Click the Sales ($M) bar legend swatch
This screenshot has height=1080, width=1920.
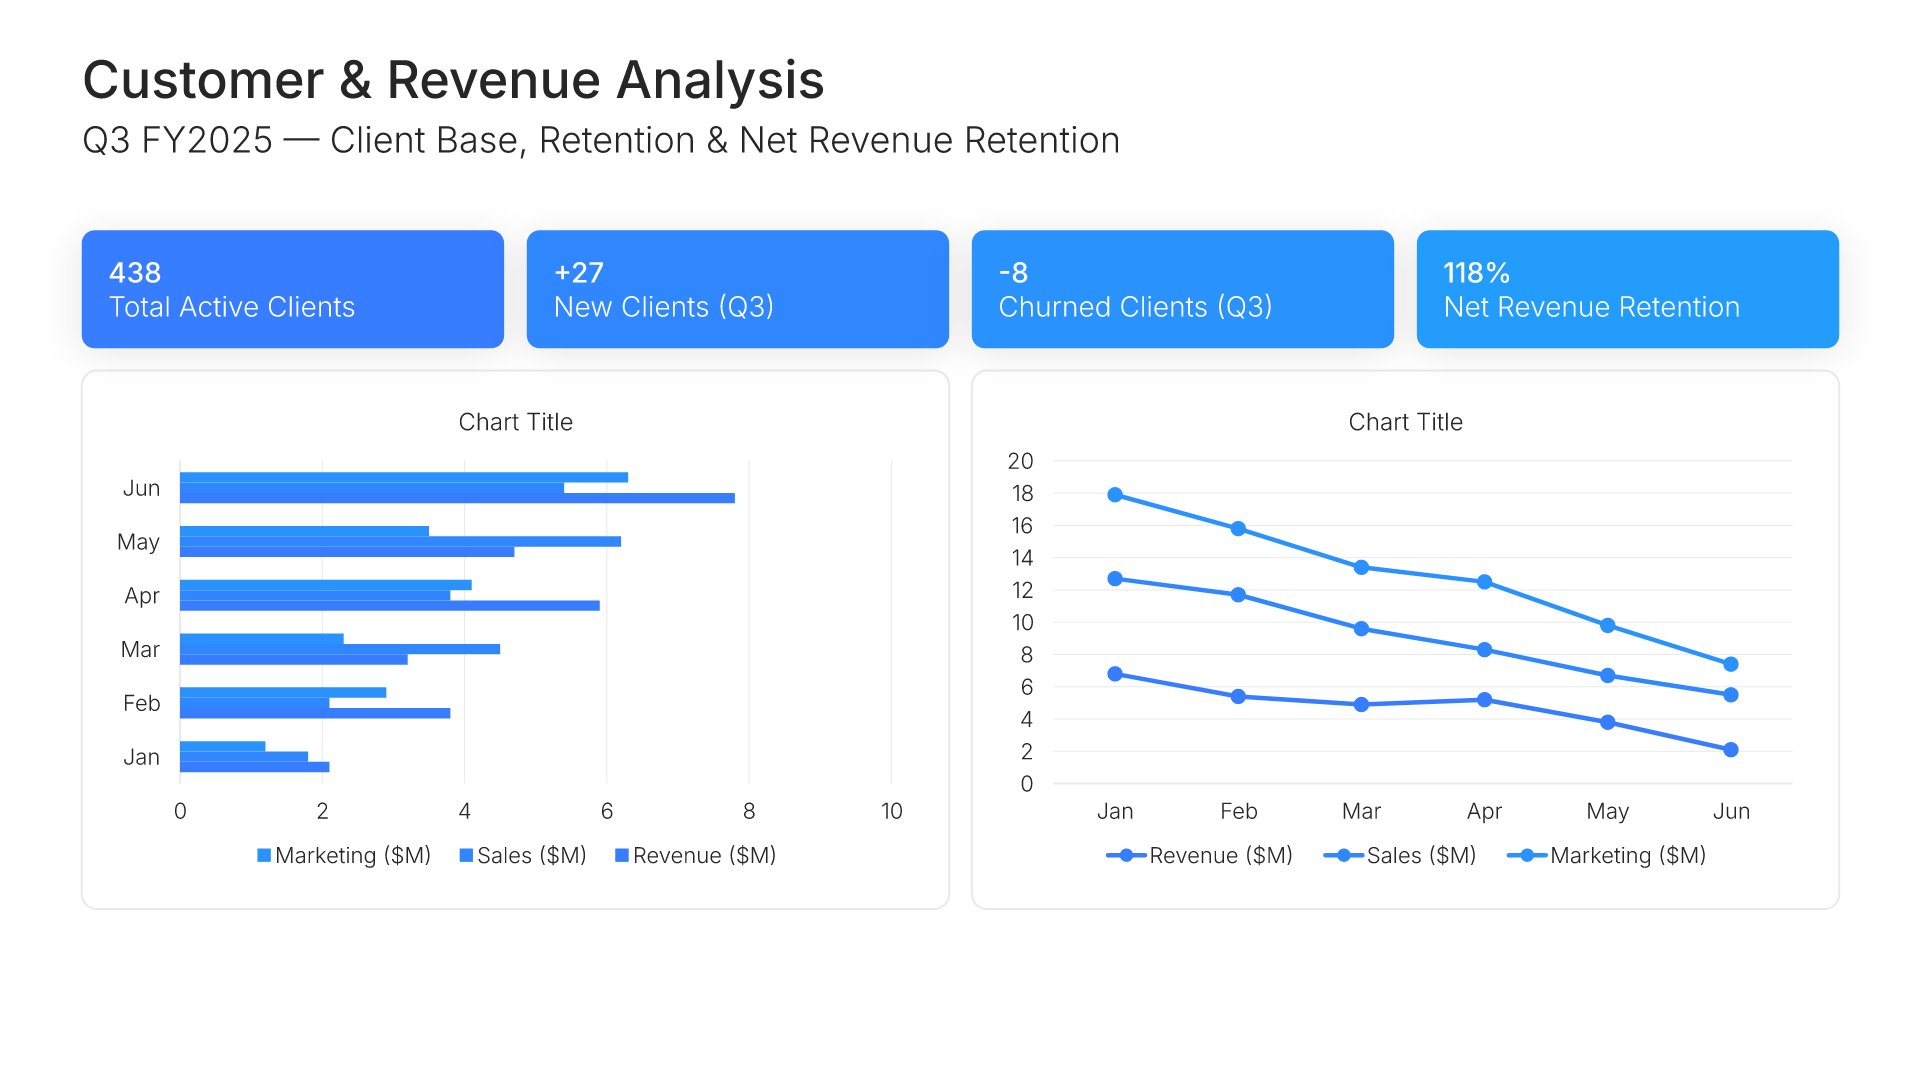(x=466, y=856)
